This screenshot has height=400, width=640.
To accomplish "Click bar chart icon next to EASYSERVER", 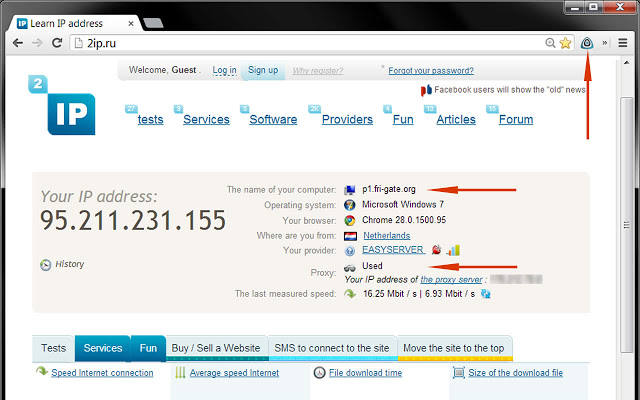I will click(453, 250).
